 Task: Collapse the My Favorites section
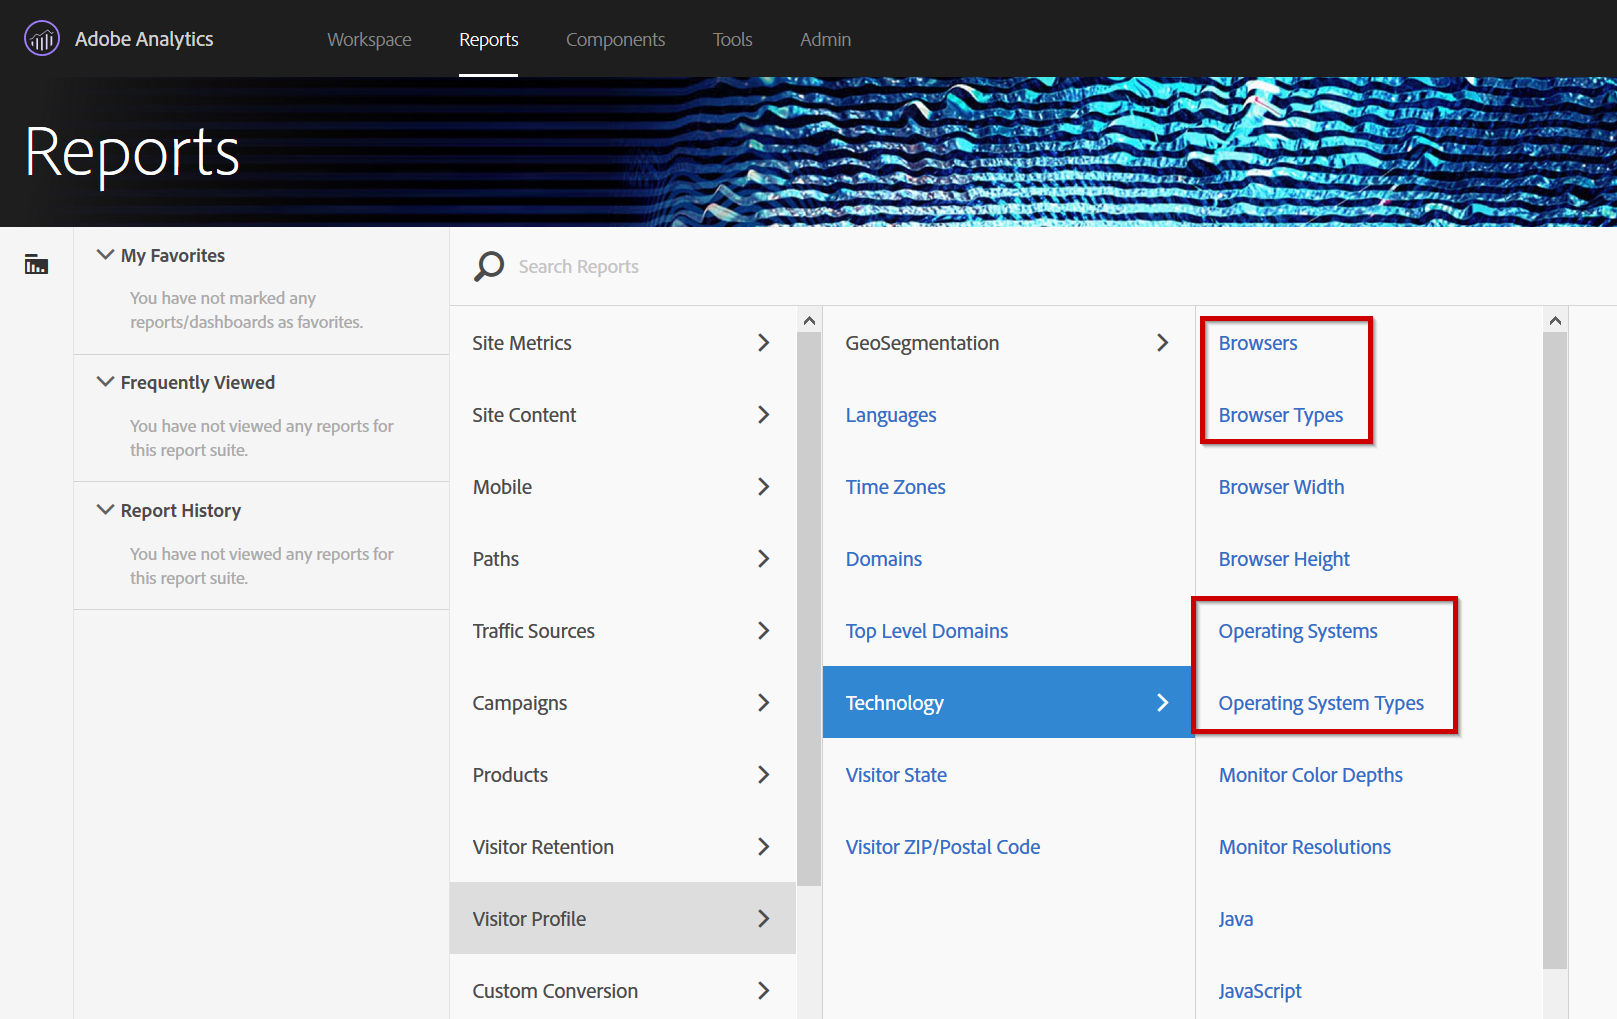[x=105, y=255]
